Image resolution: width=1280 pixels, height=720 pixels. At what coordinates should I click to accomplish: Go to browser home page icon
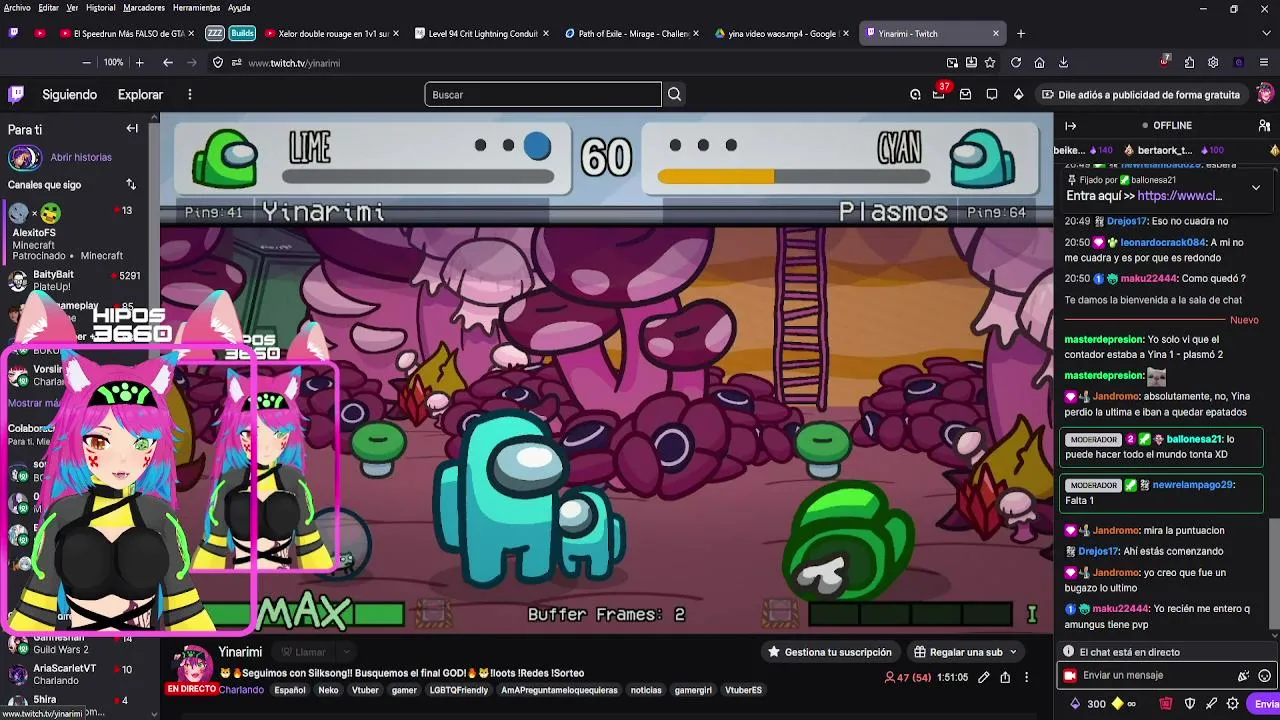click(1039, 62)
